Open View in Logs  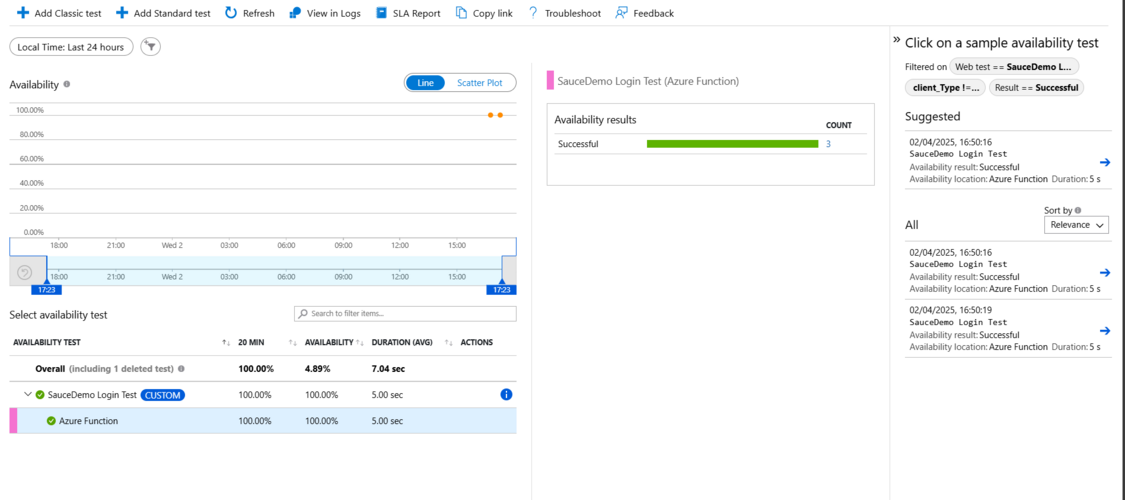pos(324,13)
